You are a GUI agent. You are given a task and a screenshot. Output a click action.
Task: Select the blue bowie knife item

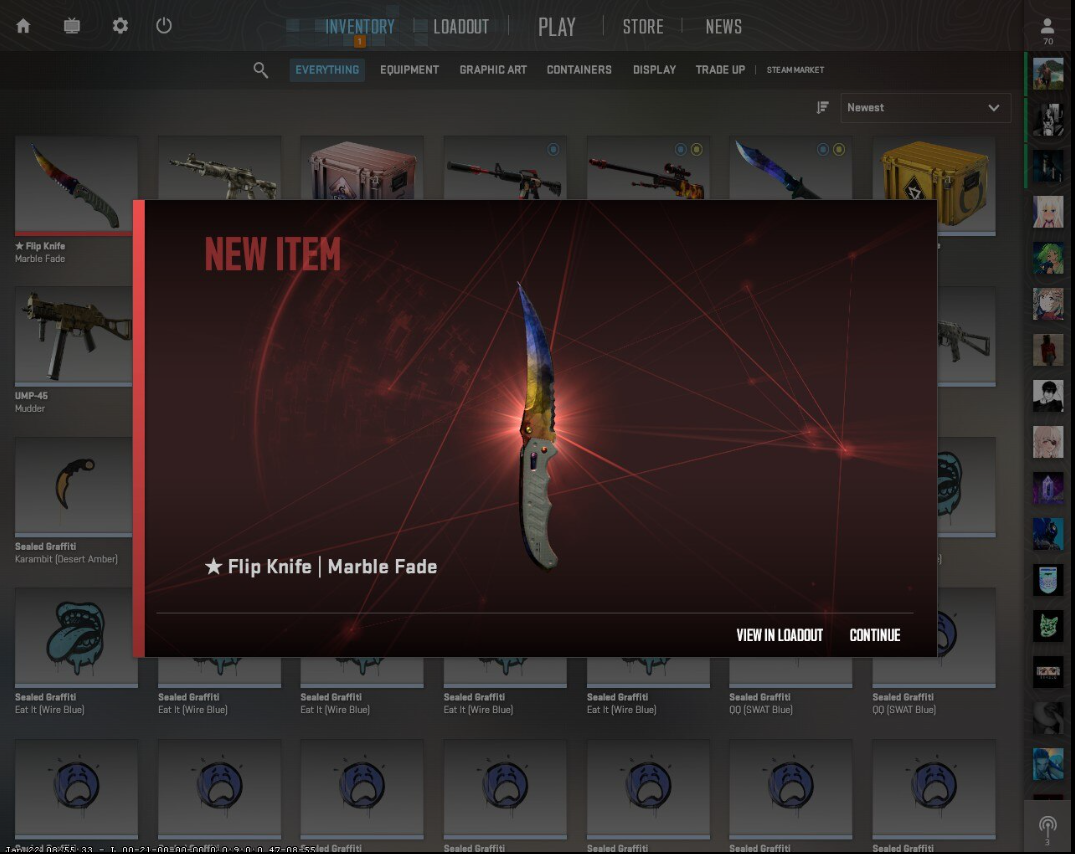790,169
